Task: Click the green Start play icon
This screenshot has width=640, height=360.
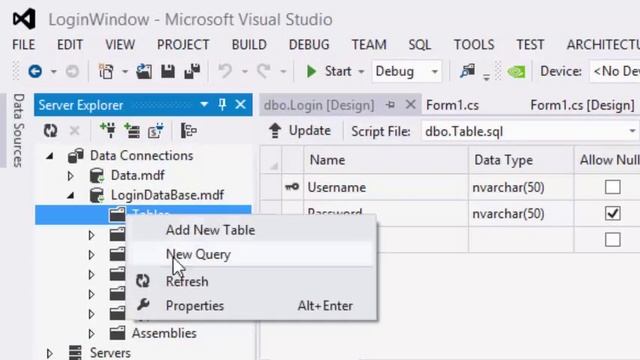Action: coord(311,72)
